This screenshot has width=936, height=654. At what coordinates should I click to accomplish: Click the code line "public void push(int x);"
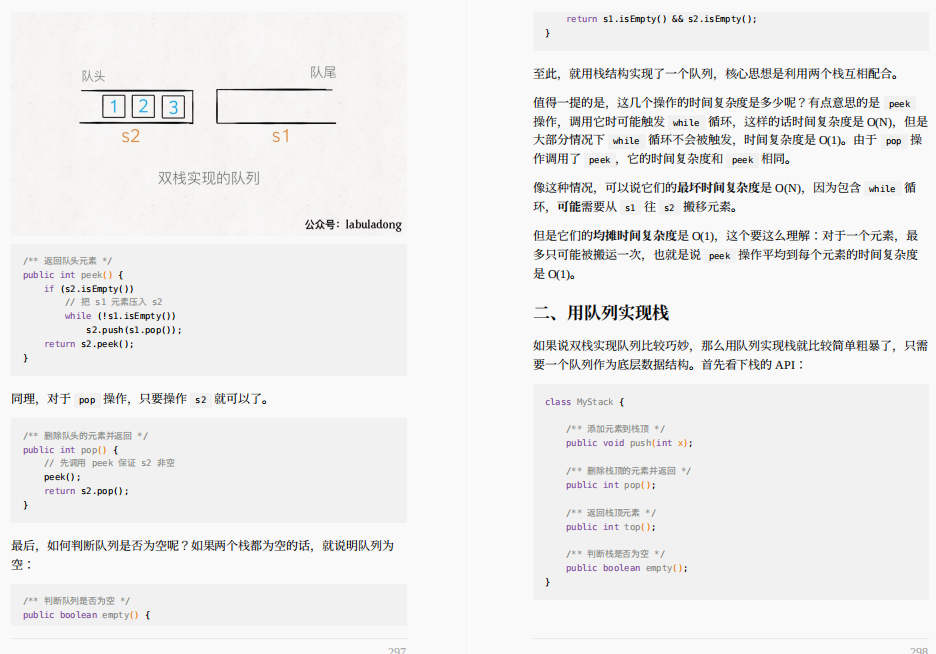point(629,443)
